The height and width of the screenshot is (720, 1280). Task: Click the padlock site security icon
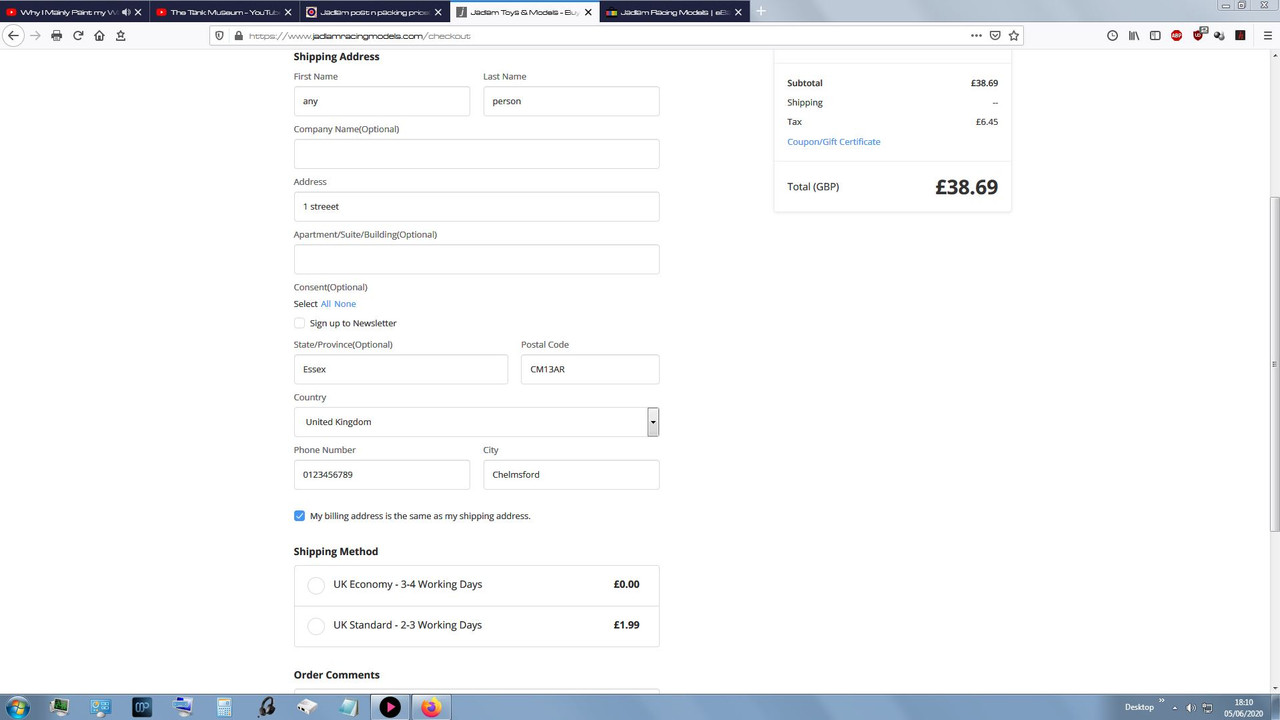[x=238, y=35]
